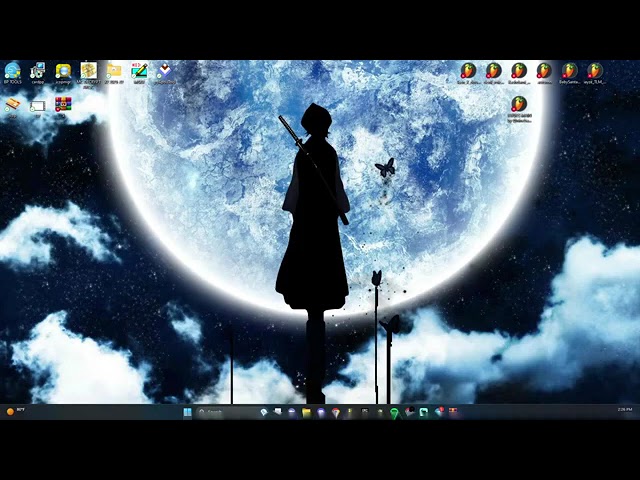
Task: Open the MC DECRYPT desktop icon
Action: click(89, 75)
